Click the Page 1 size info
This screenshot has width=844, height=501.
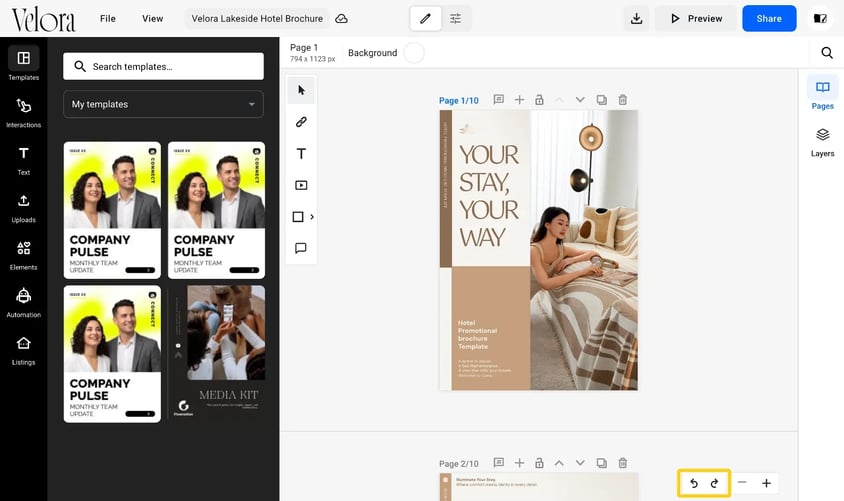(312, 52)
